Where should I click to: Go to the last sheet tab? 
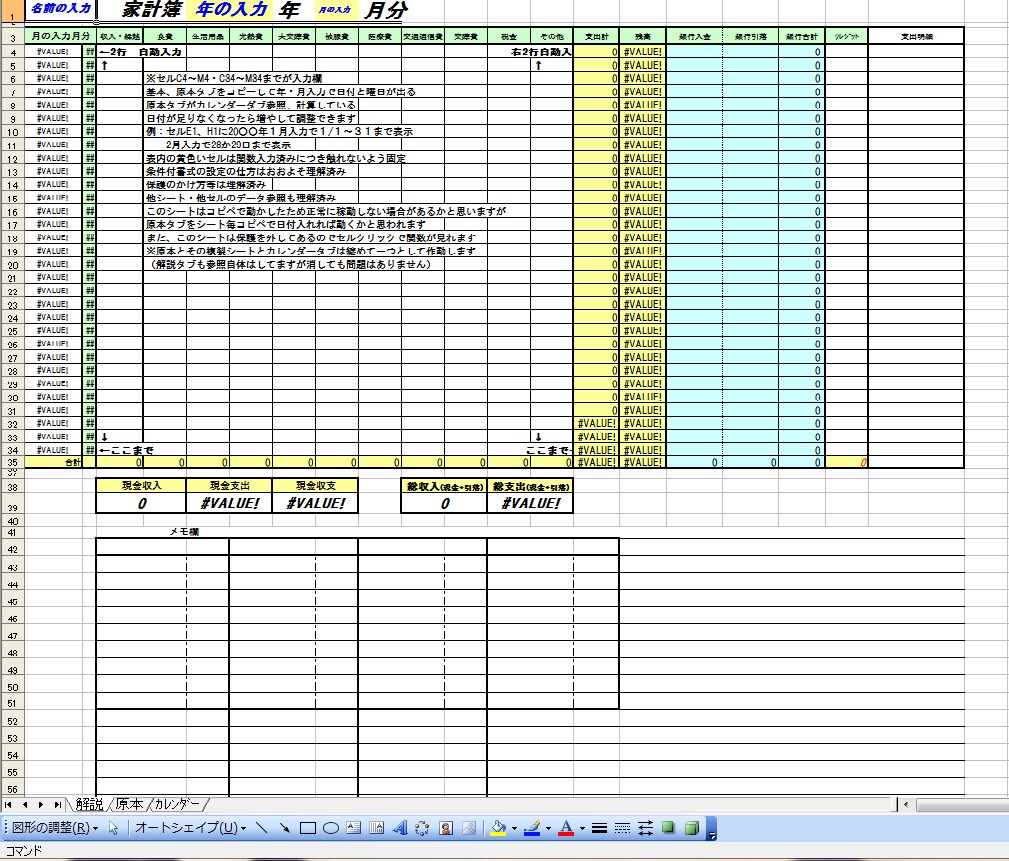tap(57, 804)
